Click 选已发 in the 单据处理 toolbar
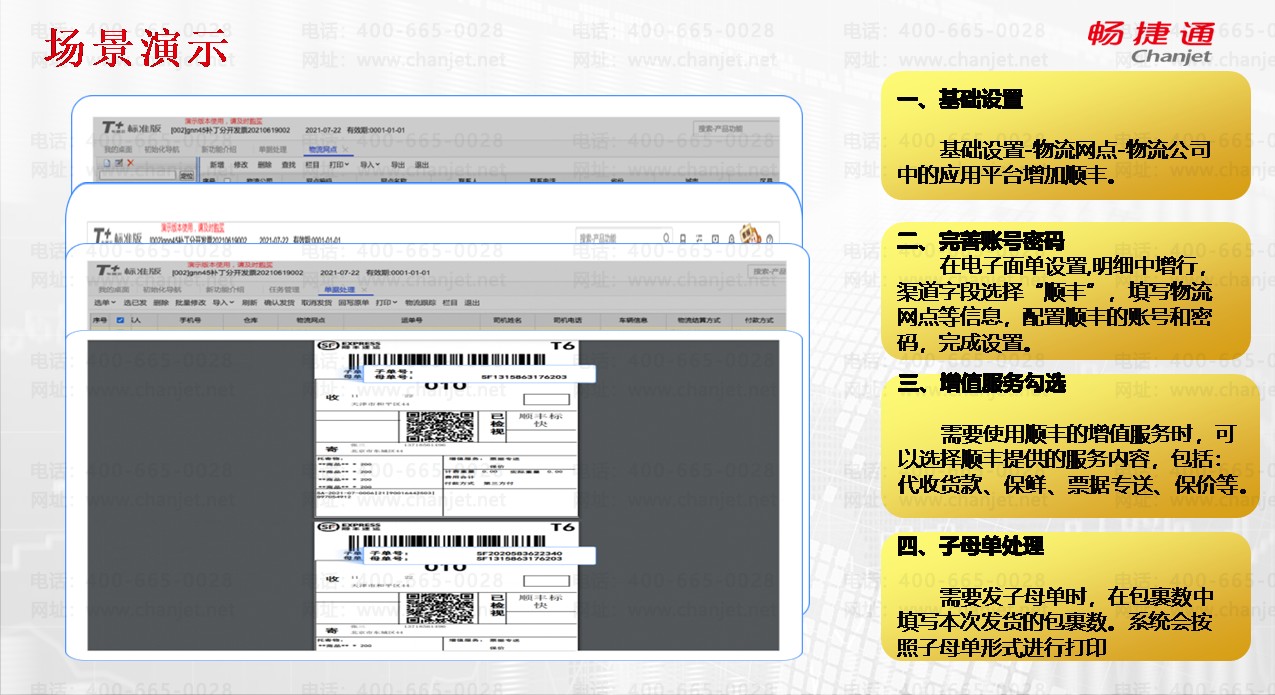This screenshot has height=695, width=1275. (x=135, y=303)
